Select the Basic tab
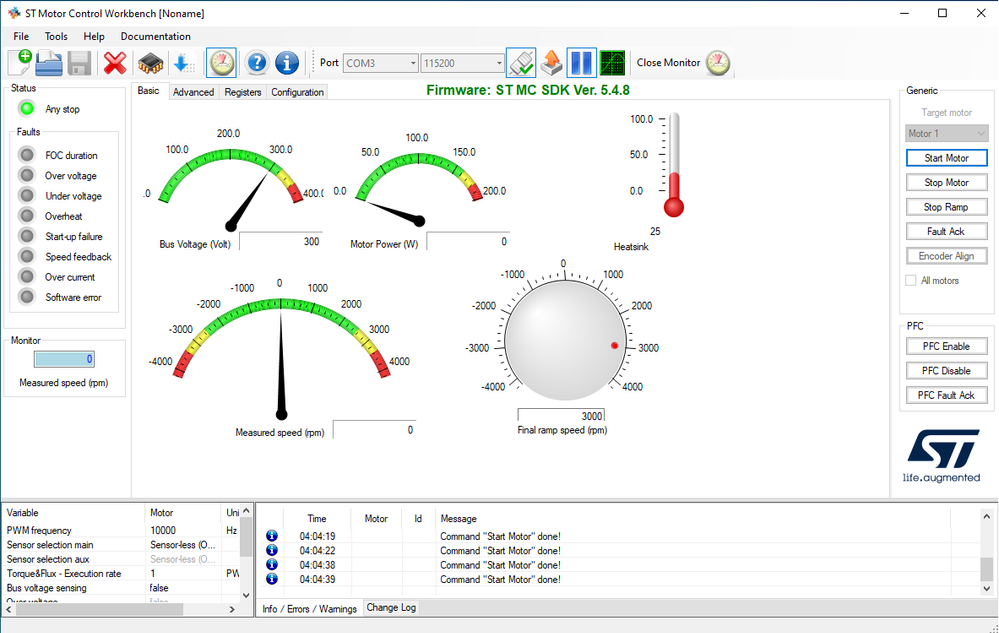 tap(148, 91)
